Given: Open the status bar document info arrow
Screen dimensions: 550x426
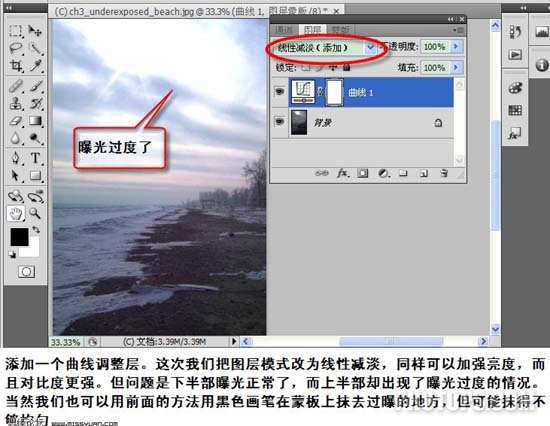Looking at the screenshot, I should pyautogui.click(x=234, y=341).
